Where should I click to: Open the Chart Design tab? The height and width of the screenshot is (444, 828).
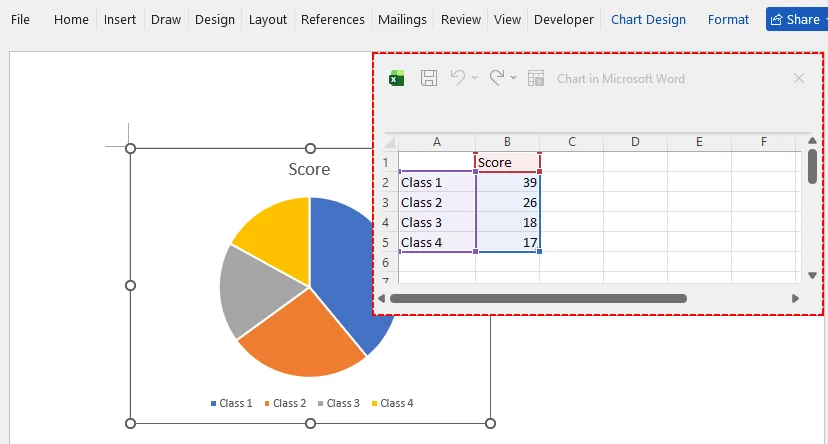[648, 20]
